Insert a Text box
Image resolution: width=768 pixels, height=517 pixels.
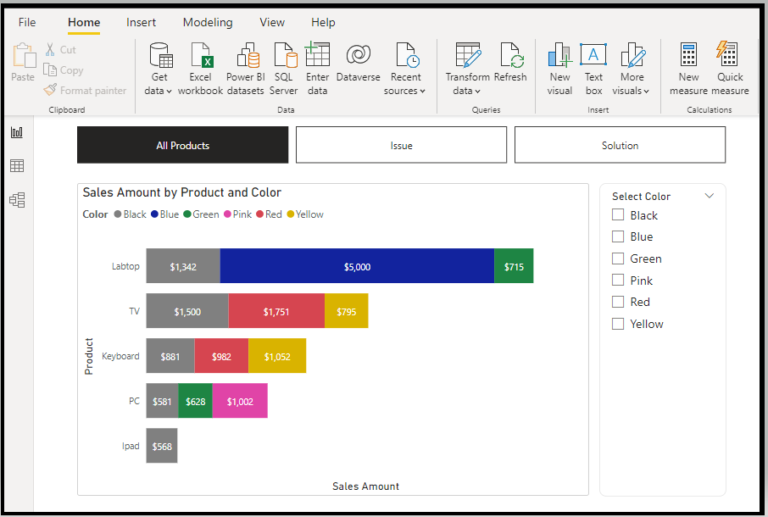tap(593, 69)
